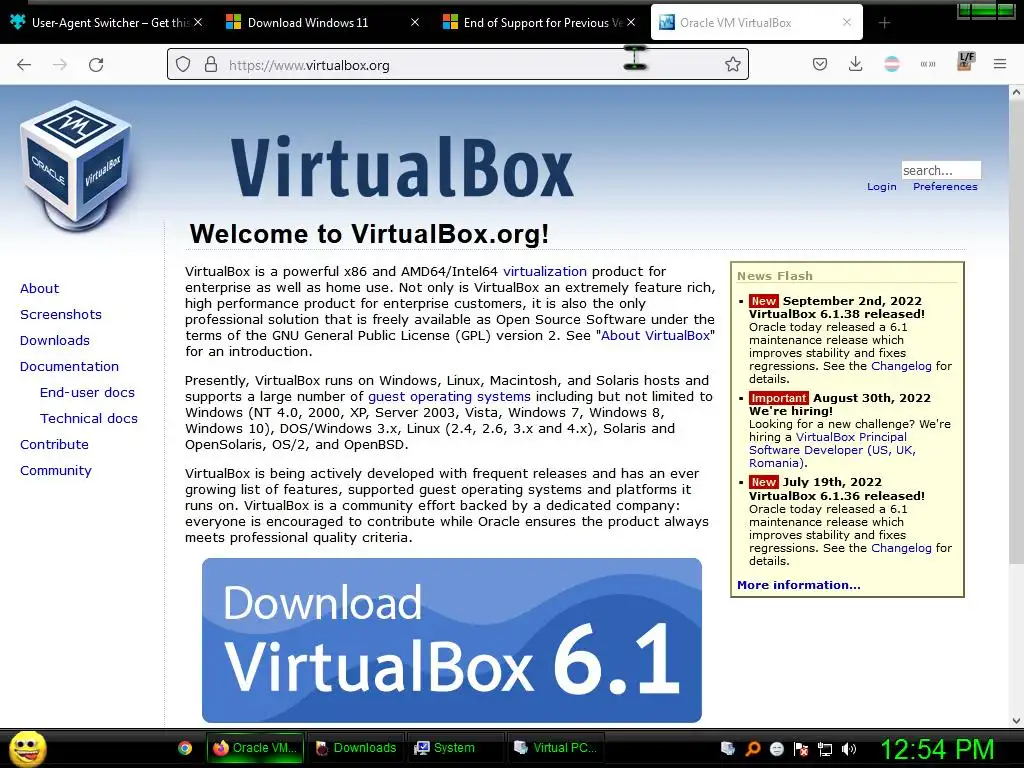
Task: Open the Firefox hamburger menu
Action: 1000,64
